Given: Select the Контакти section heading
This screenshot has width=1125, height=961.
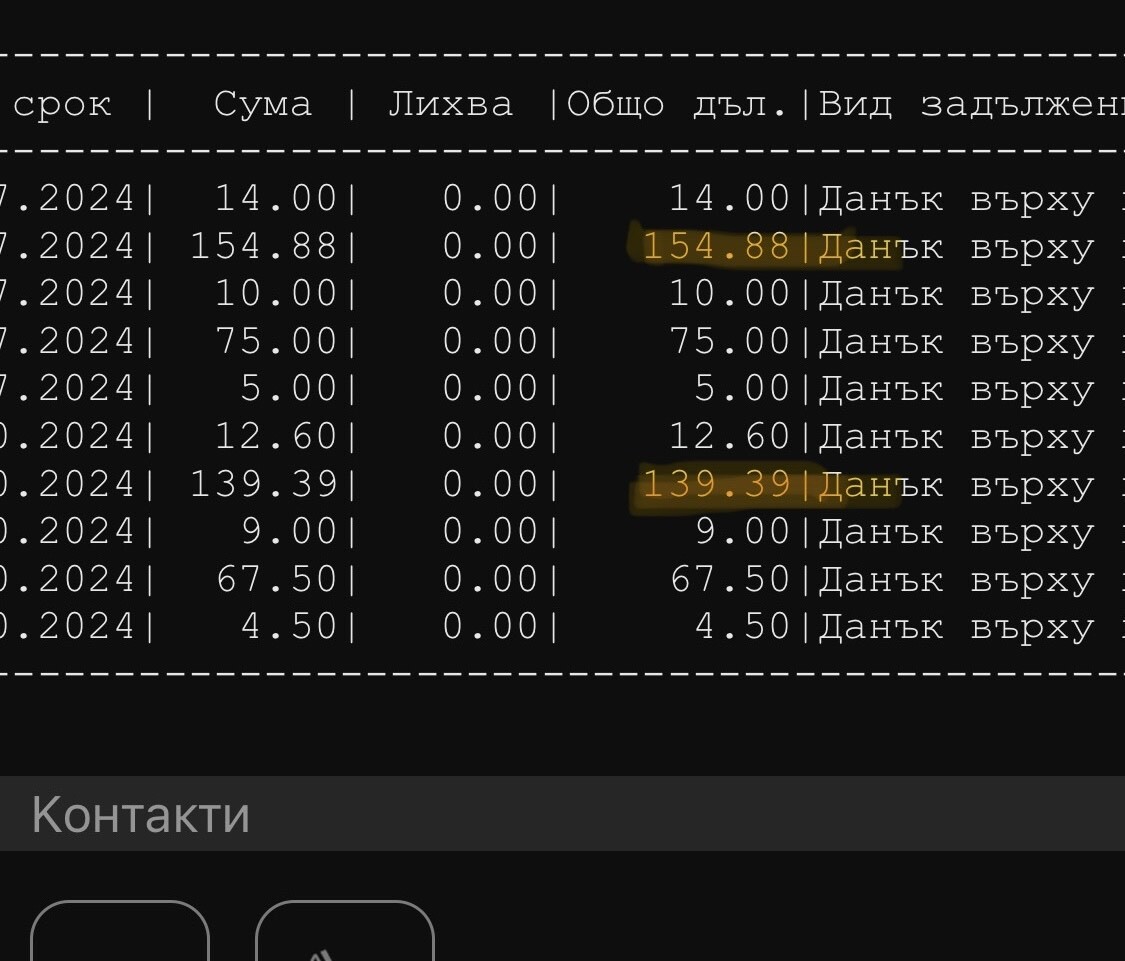Looking at the screenshot, I should point(141,815).
